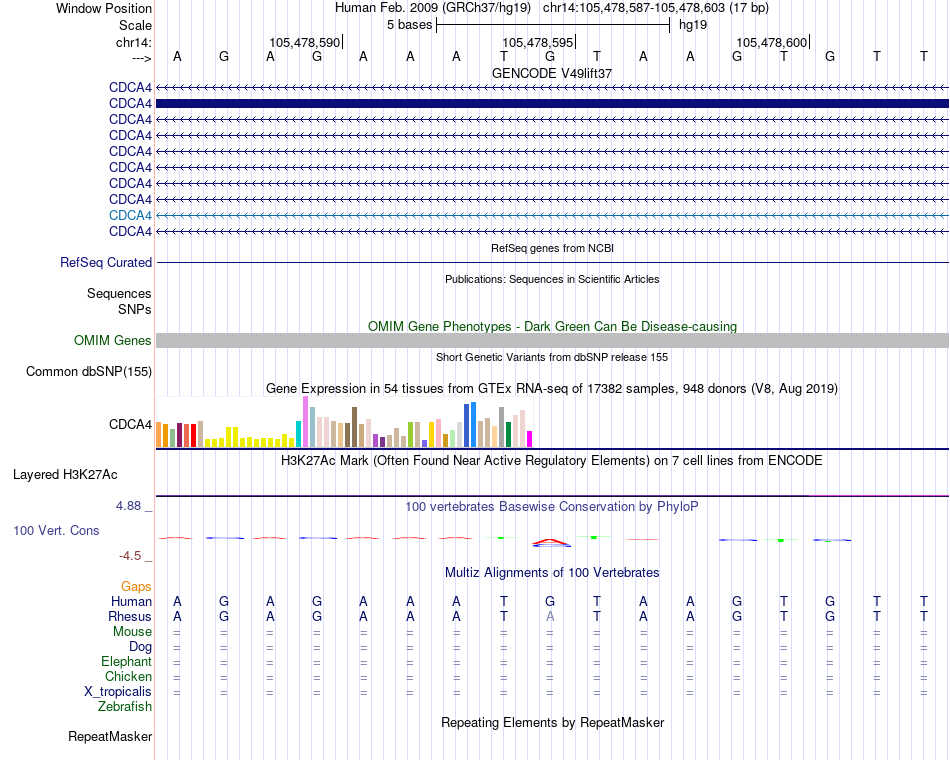Click the CDCA4 label beside the exon bar
The width and height of the screenshot is (950, 760).
(x=130, y=104)
